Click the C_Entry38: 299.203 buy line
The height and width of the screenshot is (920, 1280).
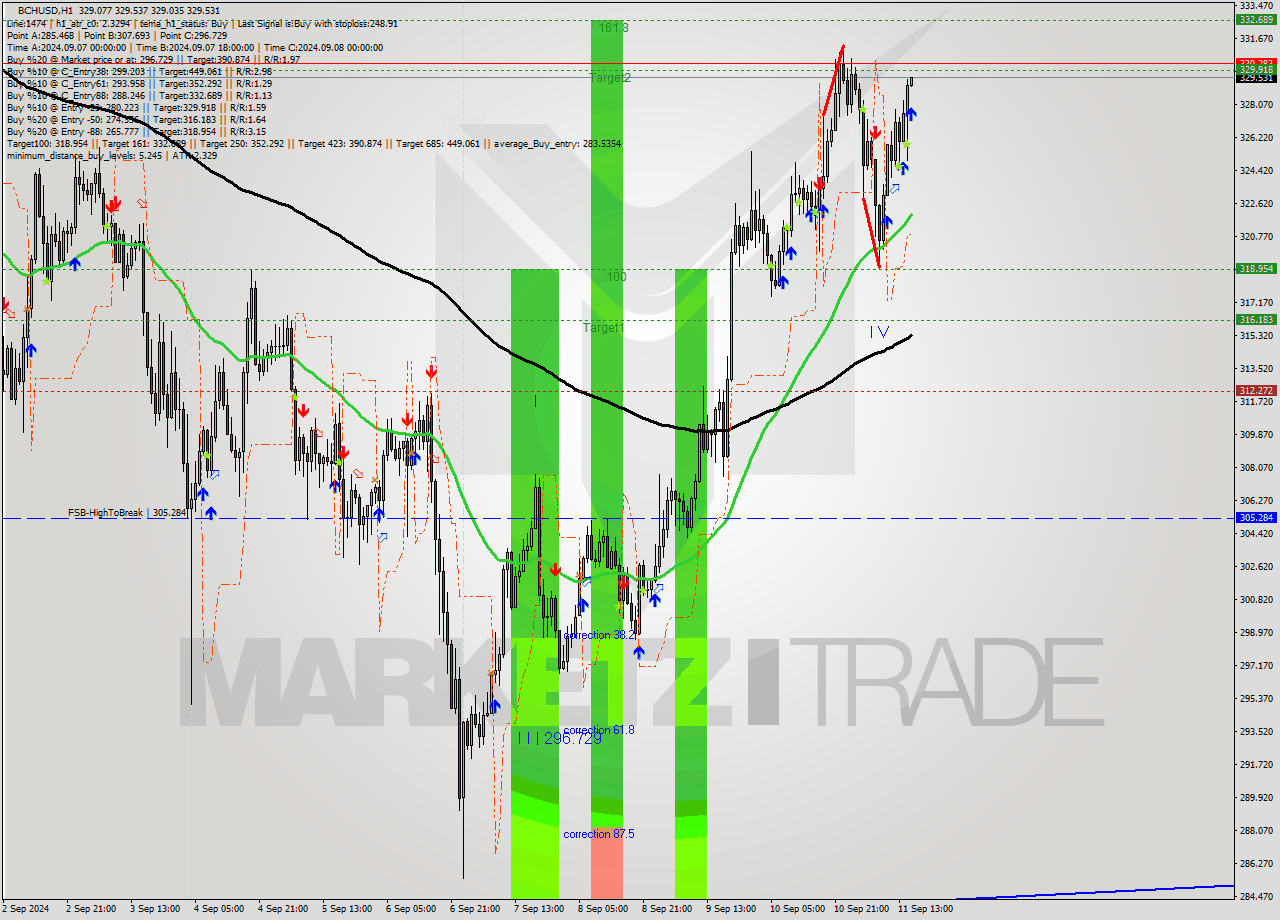139,72
